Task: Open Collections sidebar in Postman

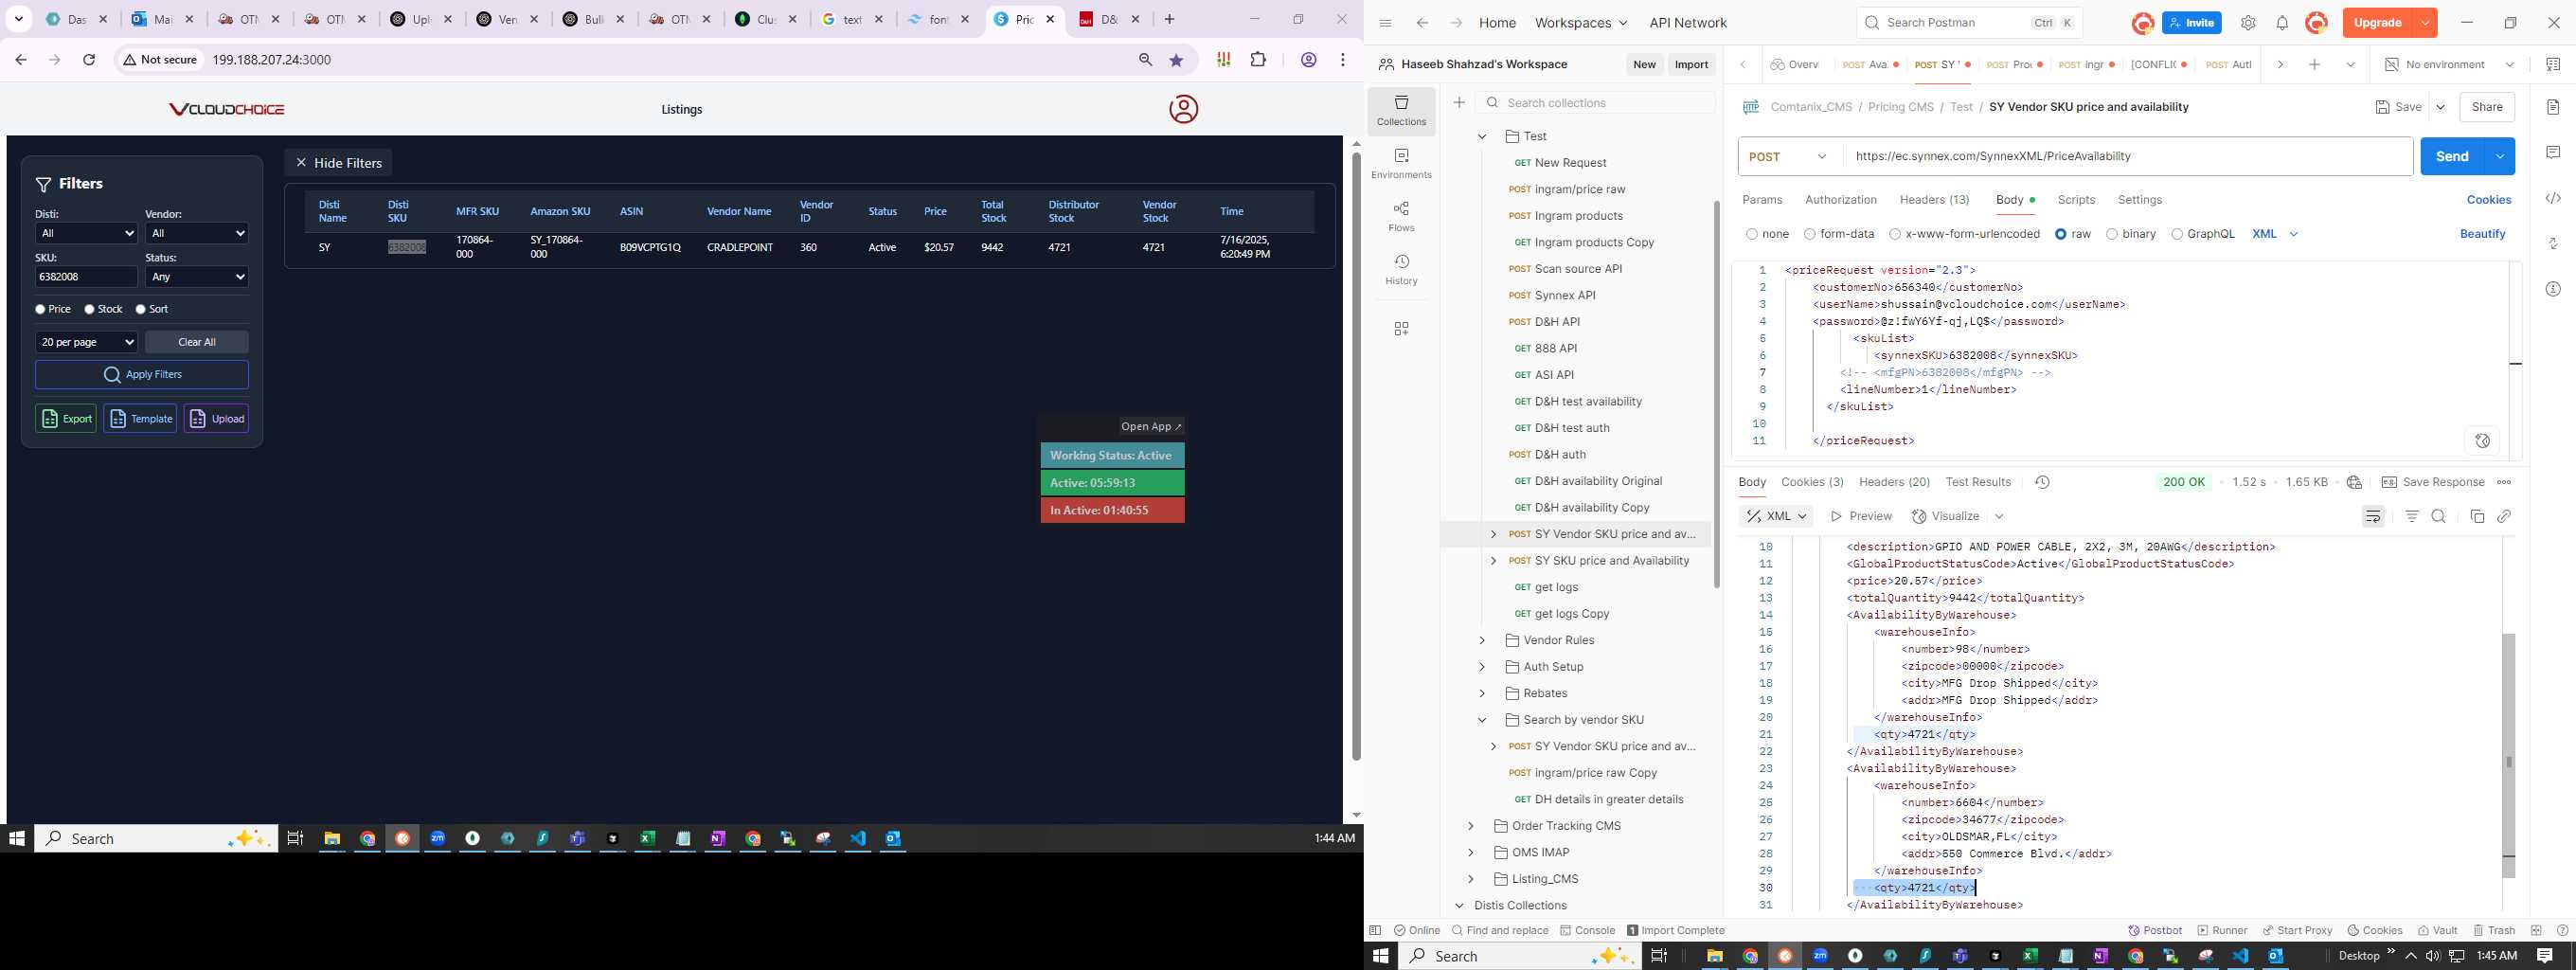Action: [x=1401, y=111]
